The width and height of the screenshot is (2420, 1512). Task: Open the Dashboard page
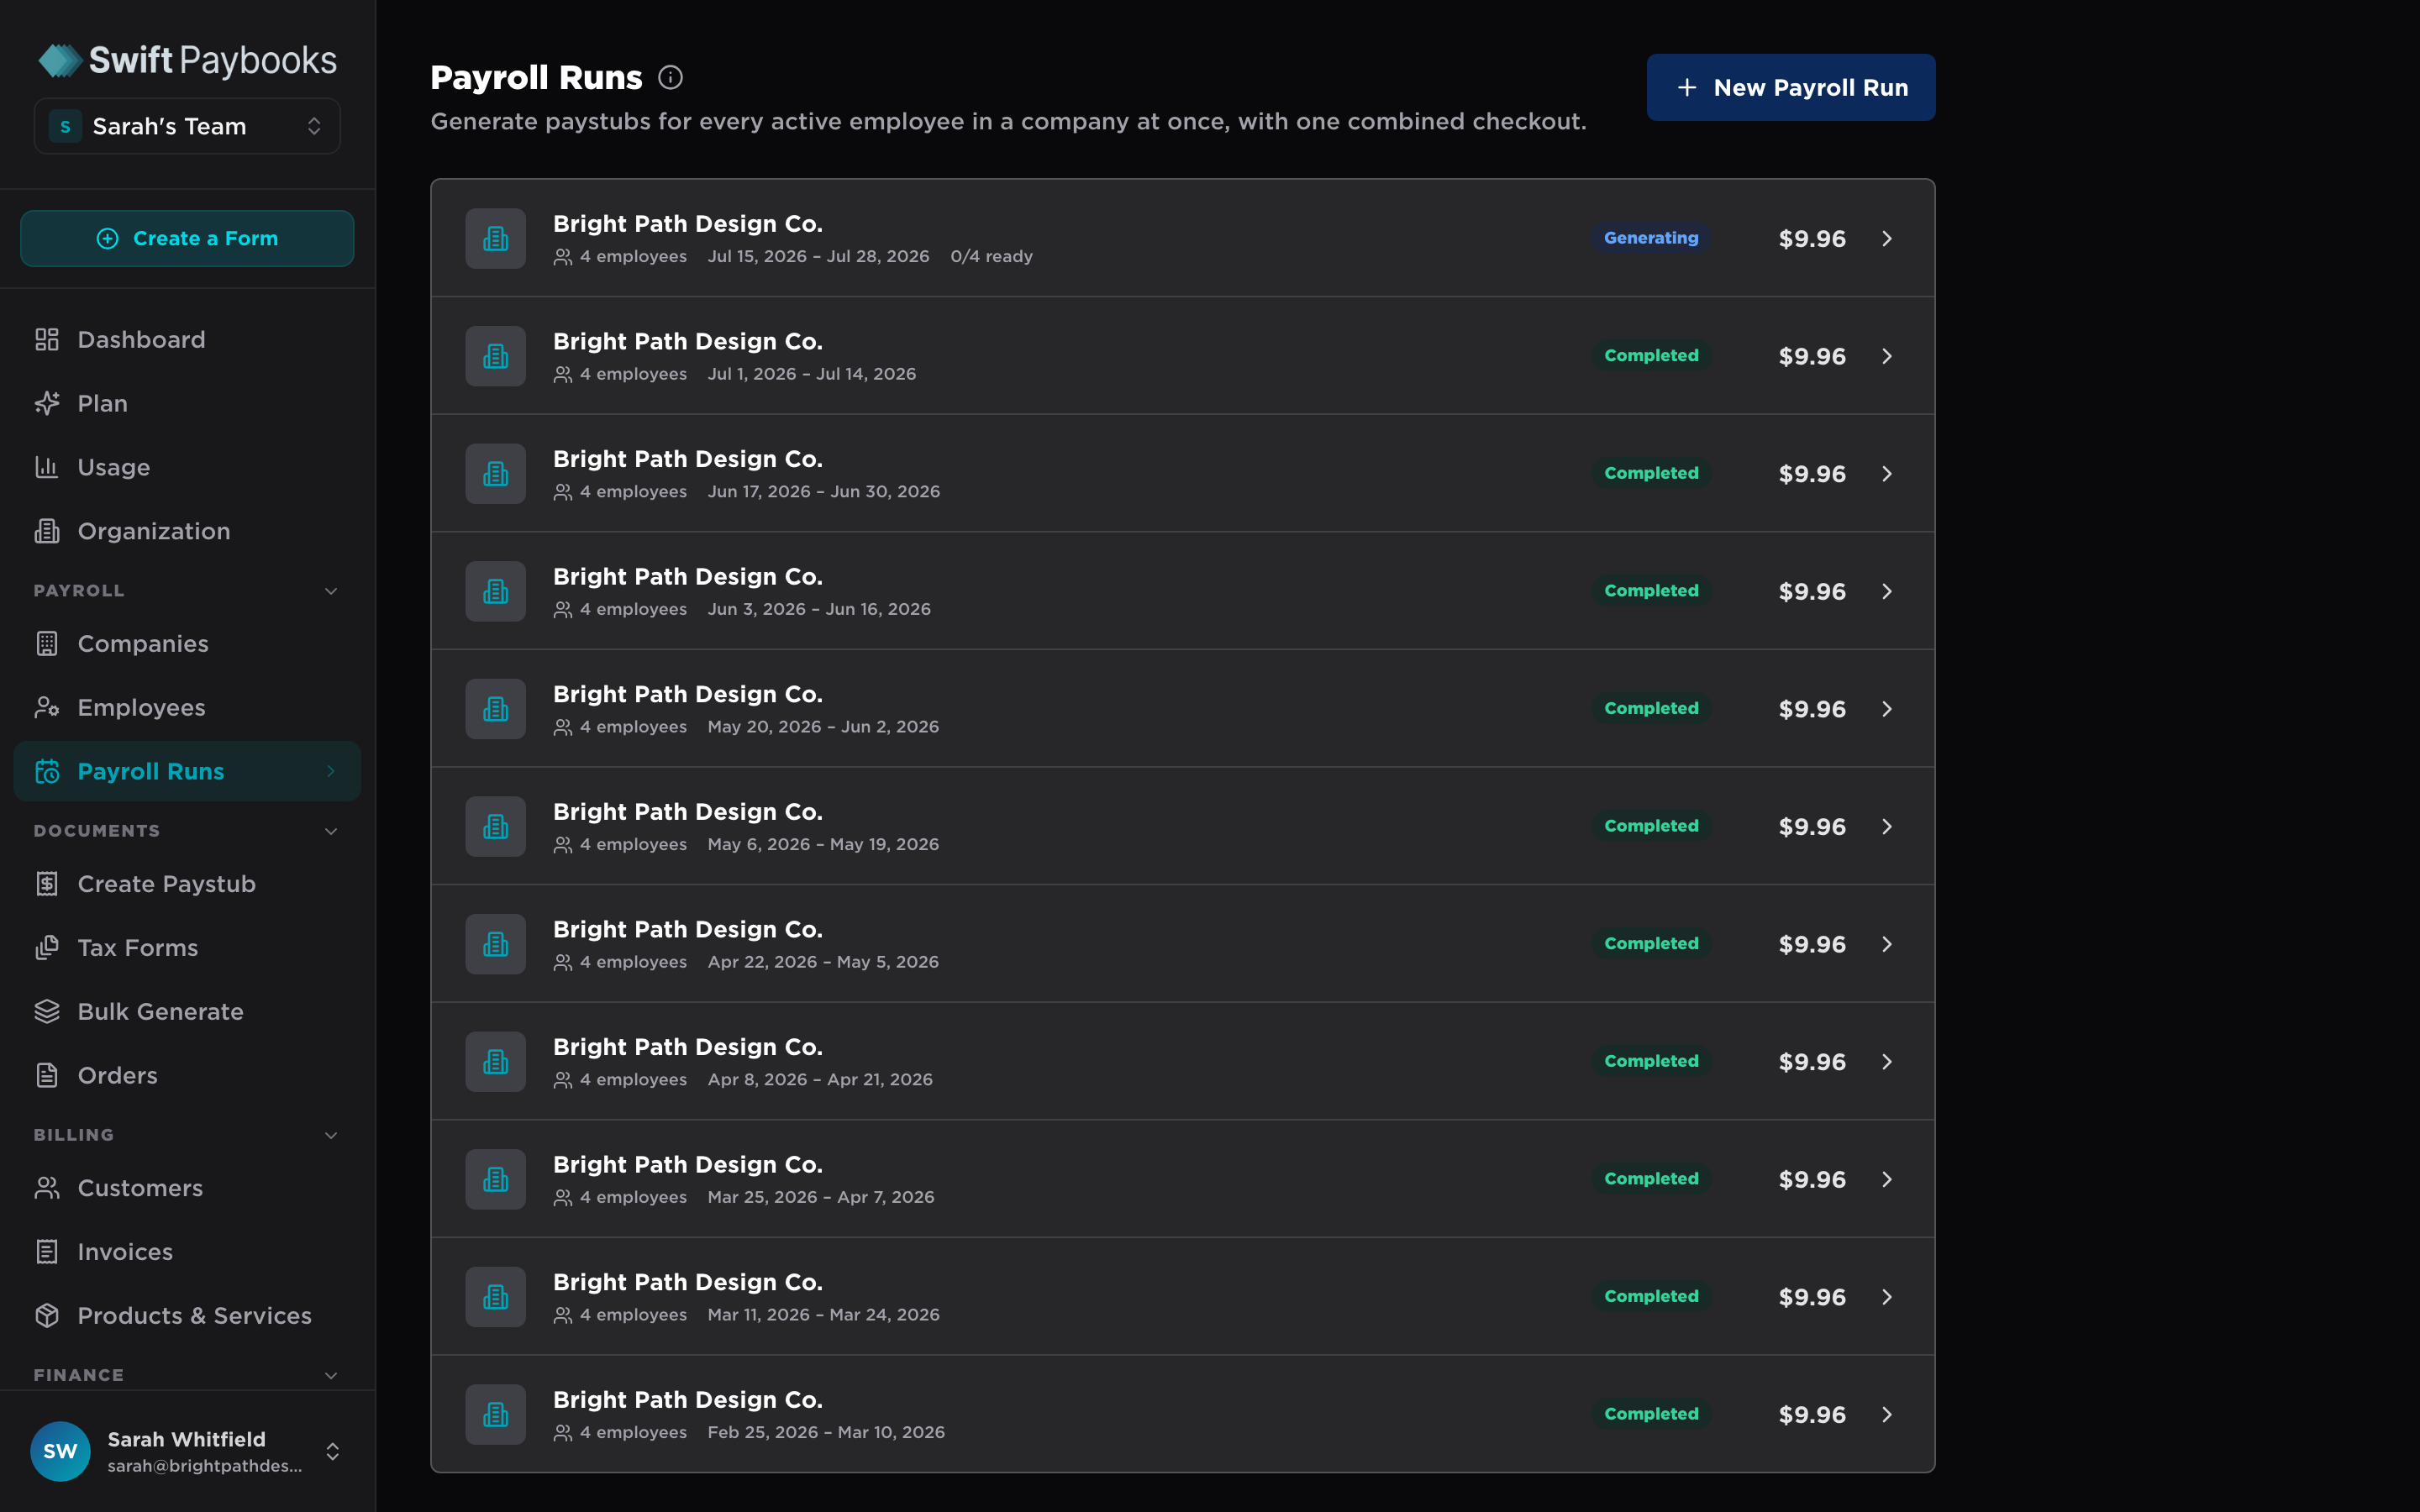(187, 340)
